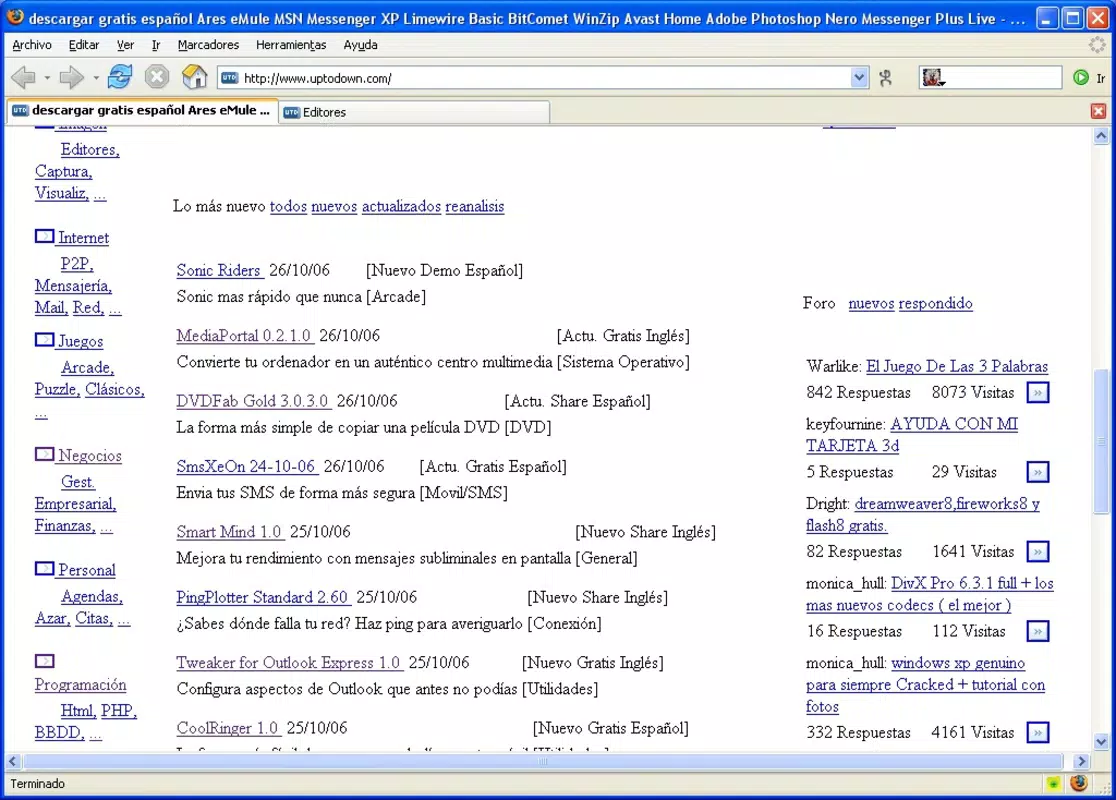The image size is (1116, 800).
Task: Click the Programación category folder icon
Action: tap(44, 661)
